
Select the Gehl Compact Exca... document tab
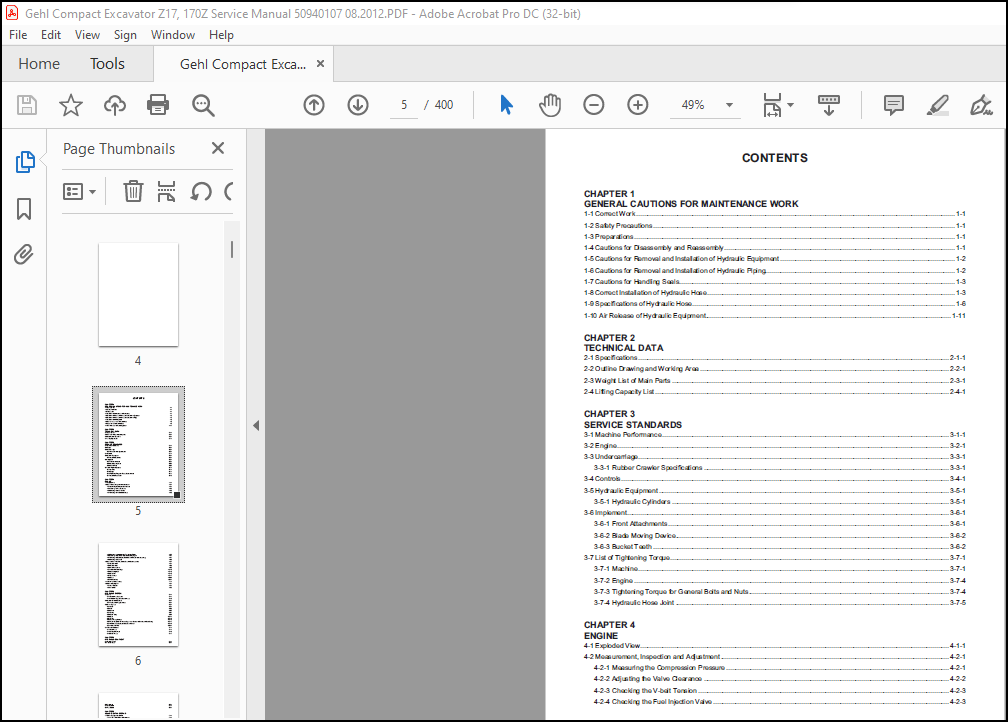pyautogui.click(x=243, y=64)
